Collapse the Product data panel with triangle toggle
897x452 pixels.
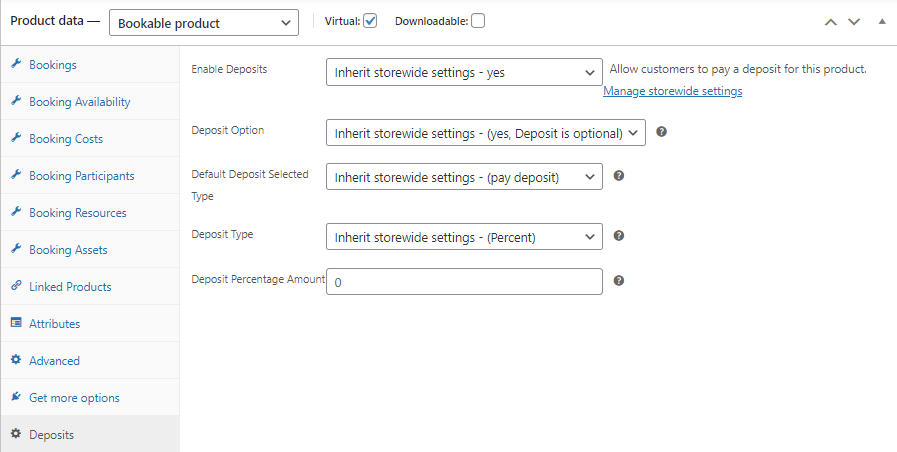tap(881, 21)
